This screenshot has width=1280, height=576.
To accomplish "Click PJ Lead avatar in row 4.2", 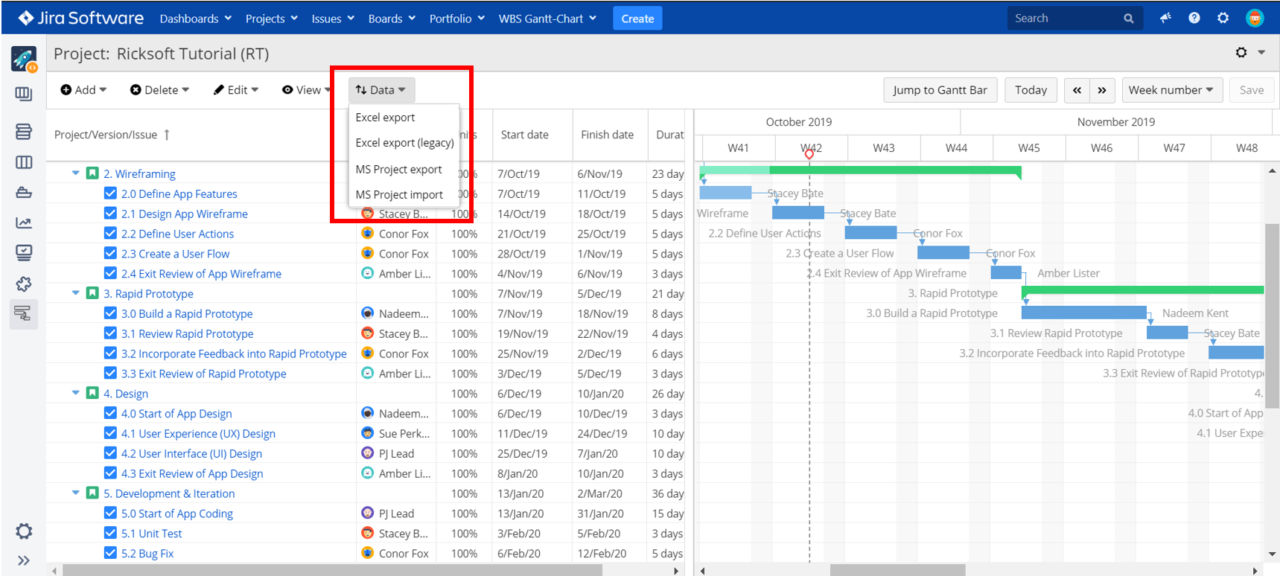I will click(x=368, y=454).
